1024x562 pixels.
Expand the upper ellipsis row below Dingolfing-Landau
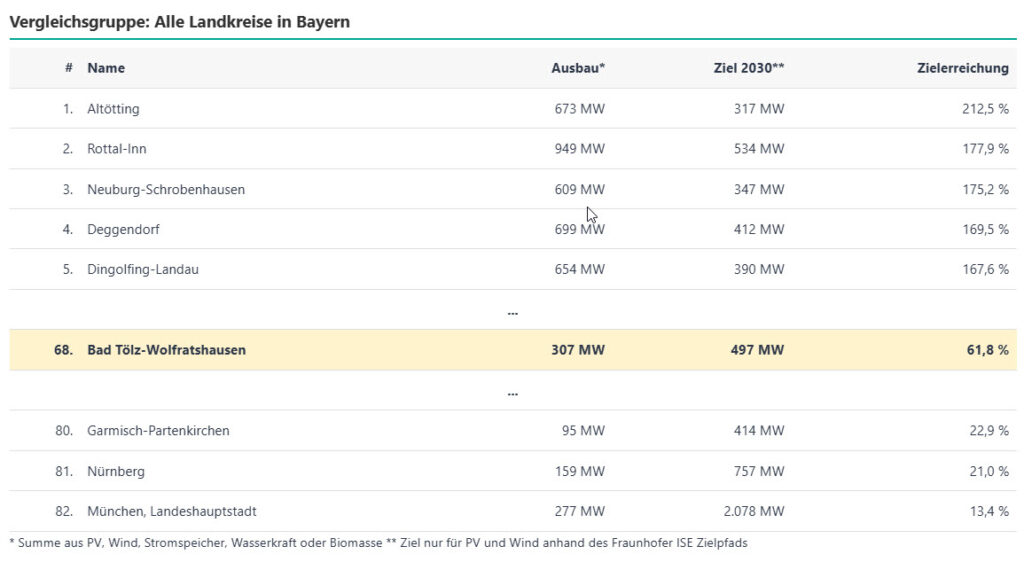coord(512,312)
